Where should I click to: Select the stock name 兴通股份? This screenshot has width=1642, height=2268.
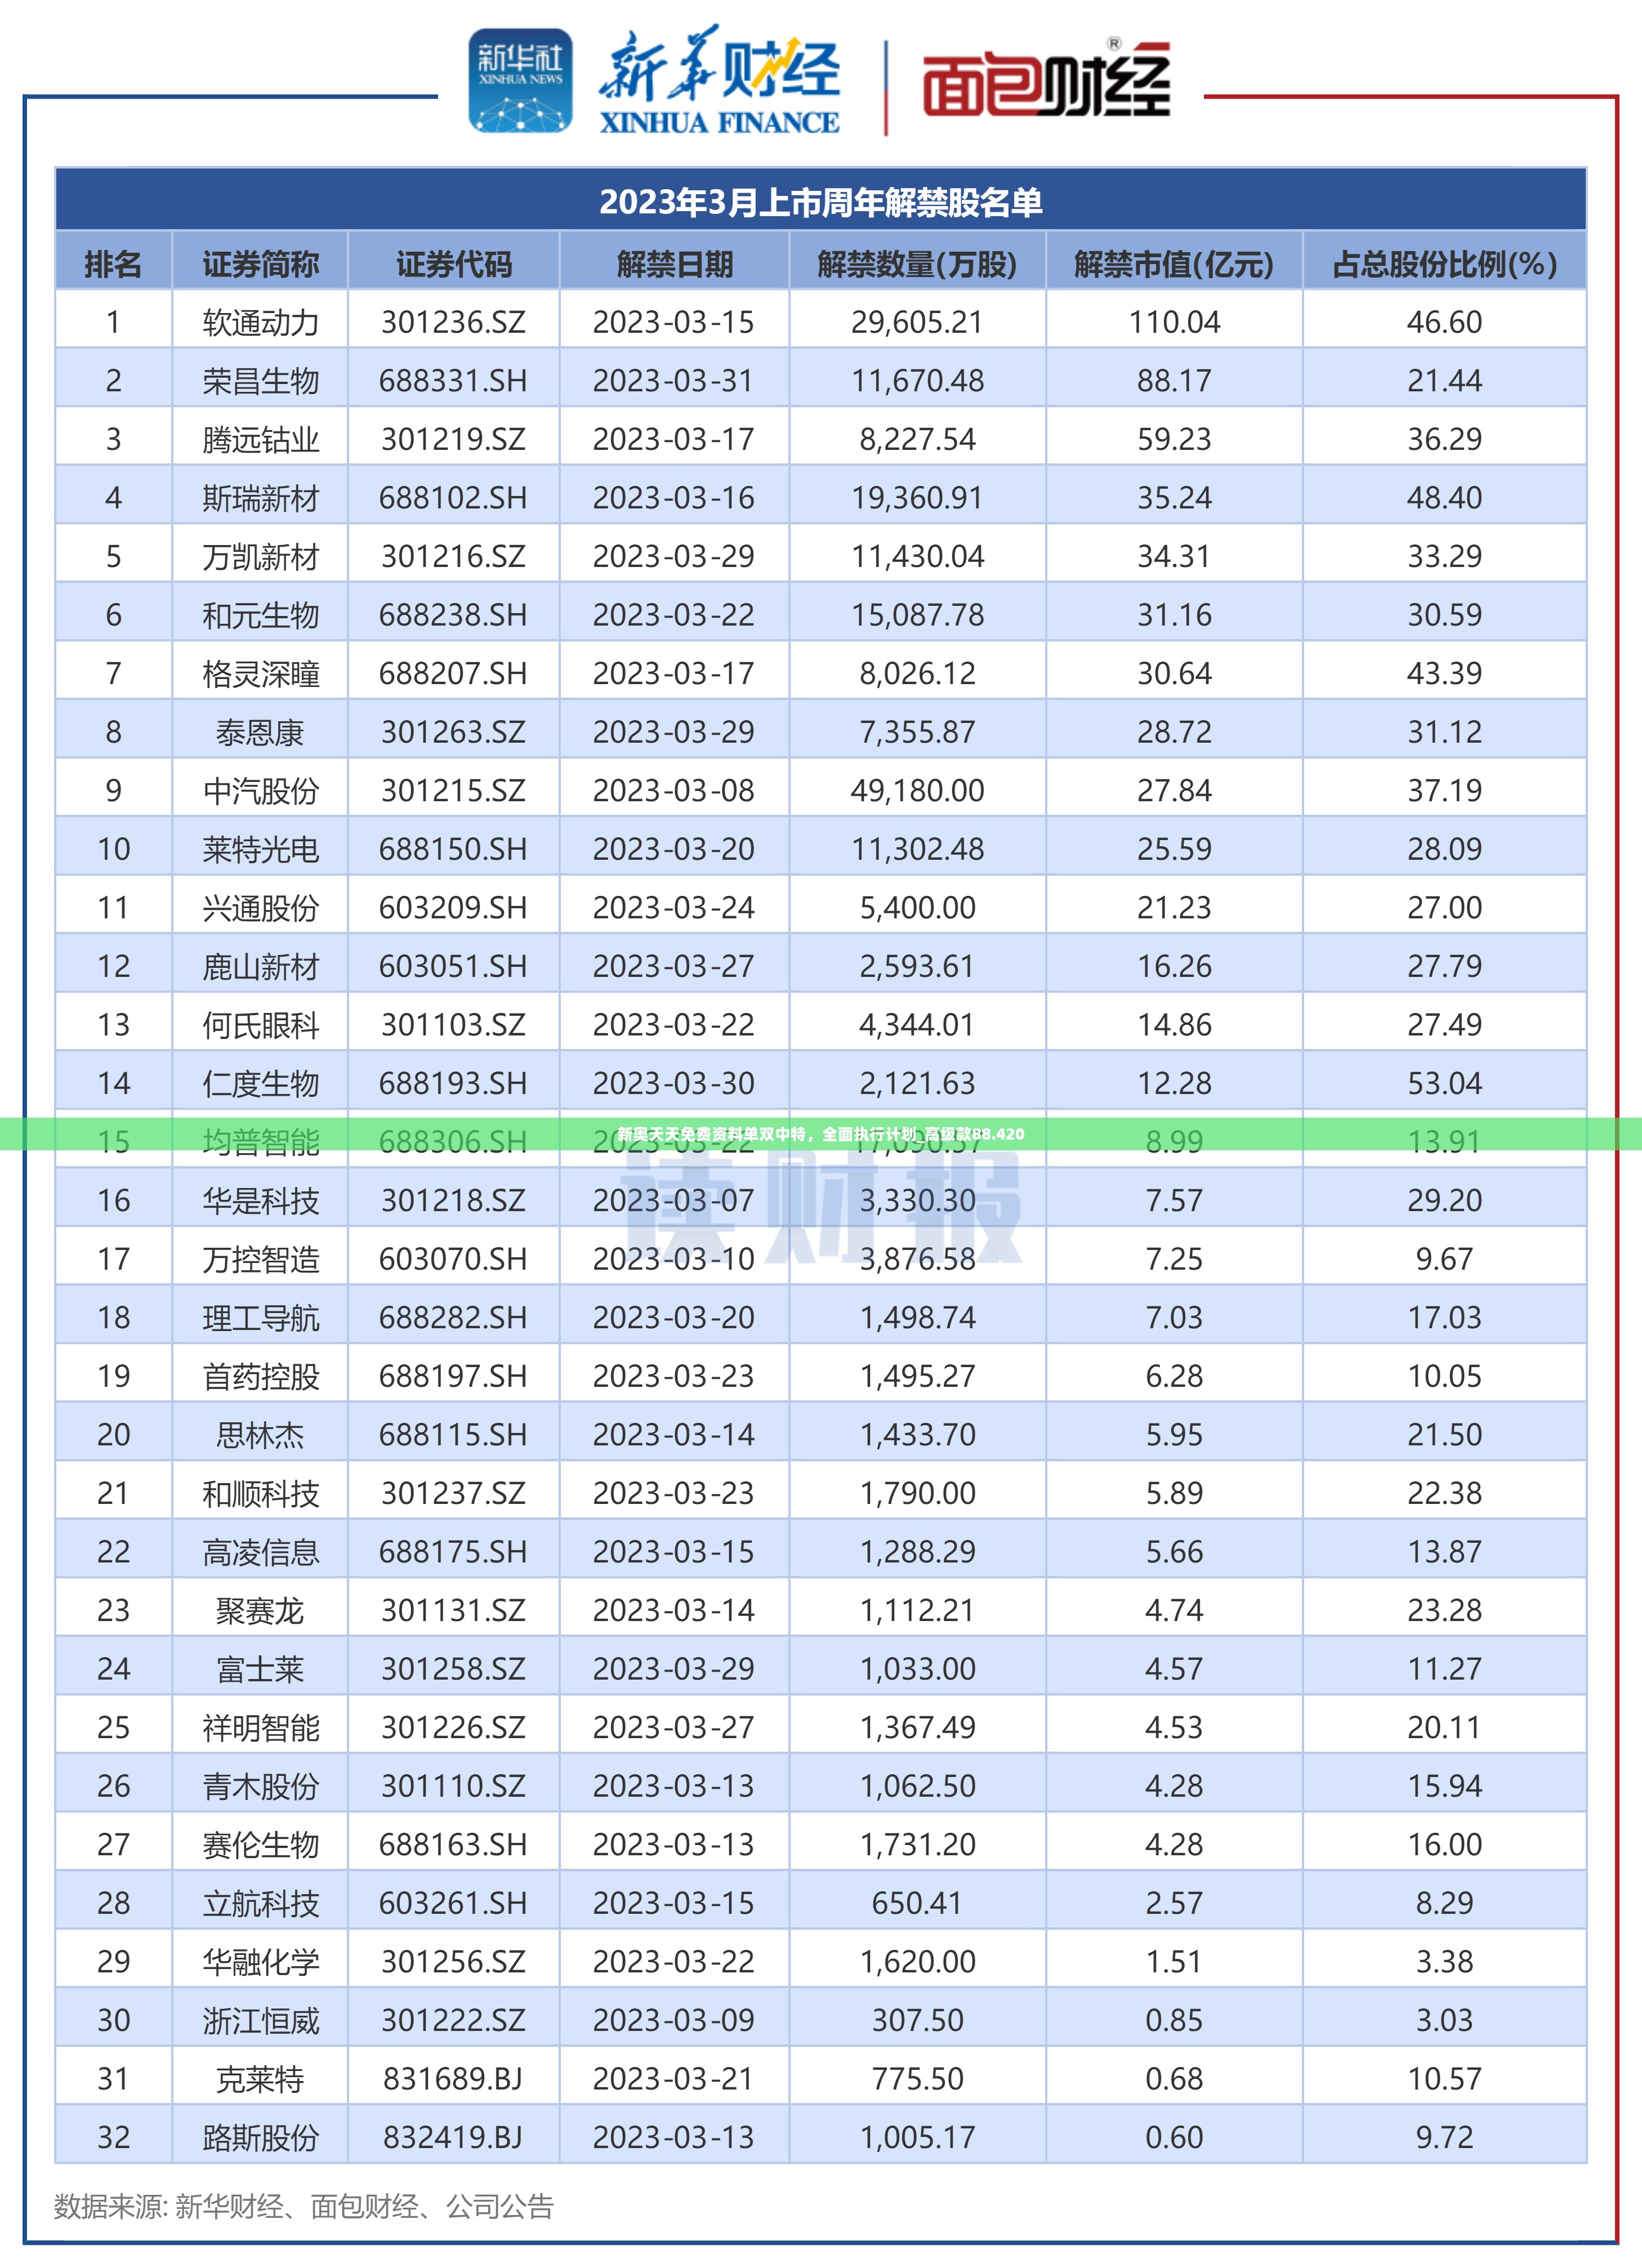(x=260, y=908)
